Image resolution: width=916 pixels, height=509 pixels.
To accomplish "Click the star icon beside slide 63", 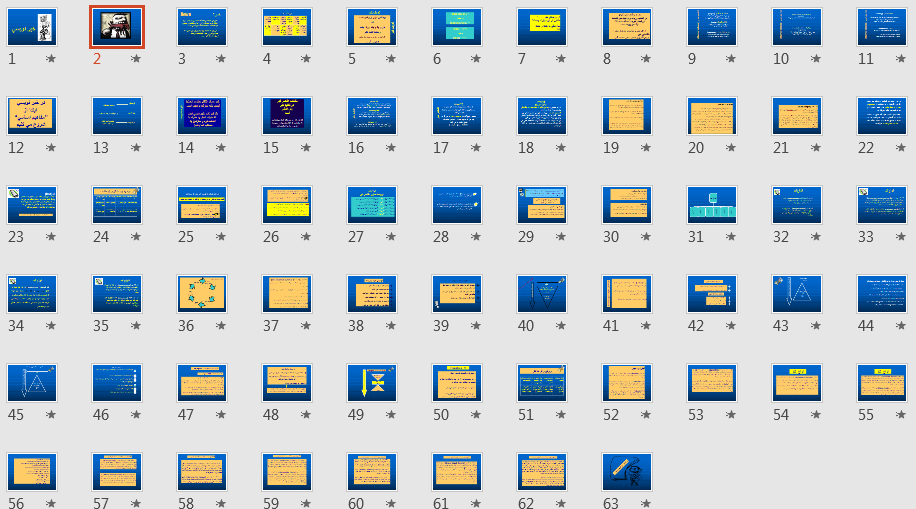I will tap(646, 504).
